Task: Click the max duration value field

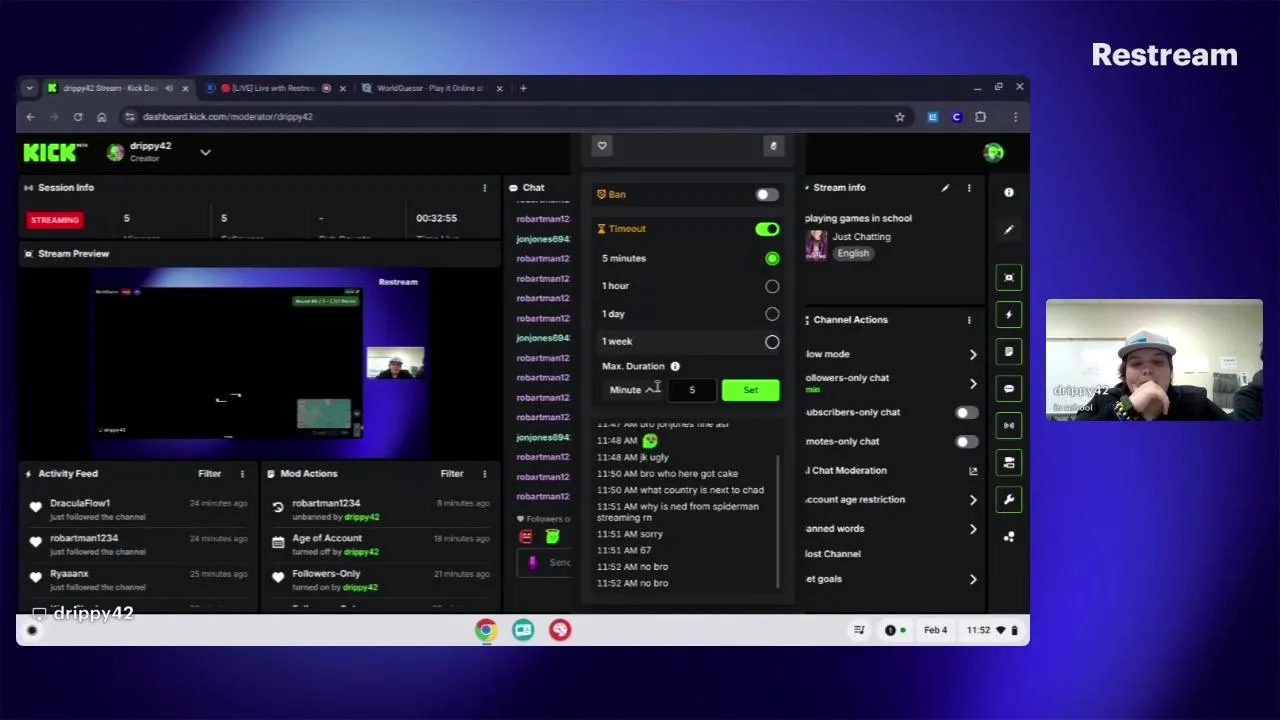Action: click(692, 390)
